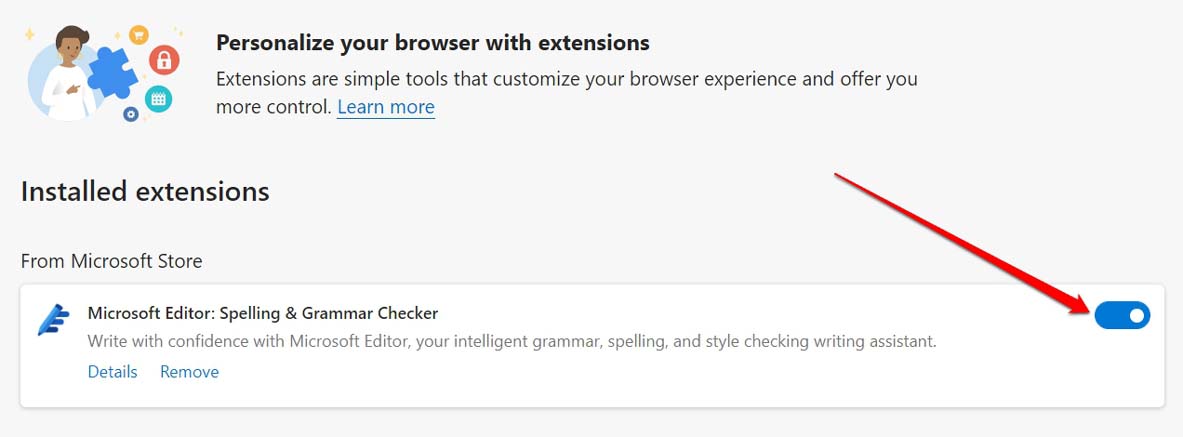This screenshot has height=437, width=1183.
Task: Click the Personalize your browser heading
Action: tap(432, 43)
